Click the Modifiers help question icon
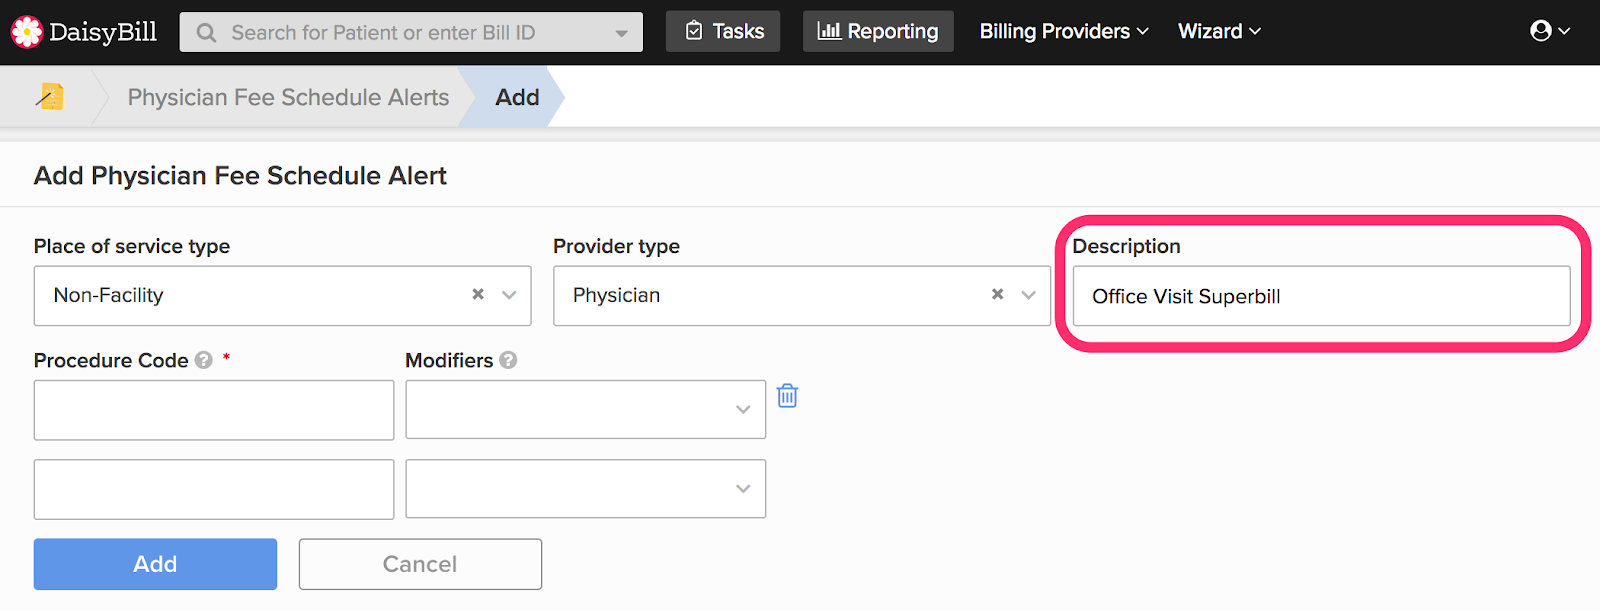The image size is (1600, 610). click(508, 361)
